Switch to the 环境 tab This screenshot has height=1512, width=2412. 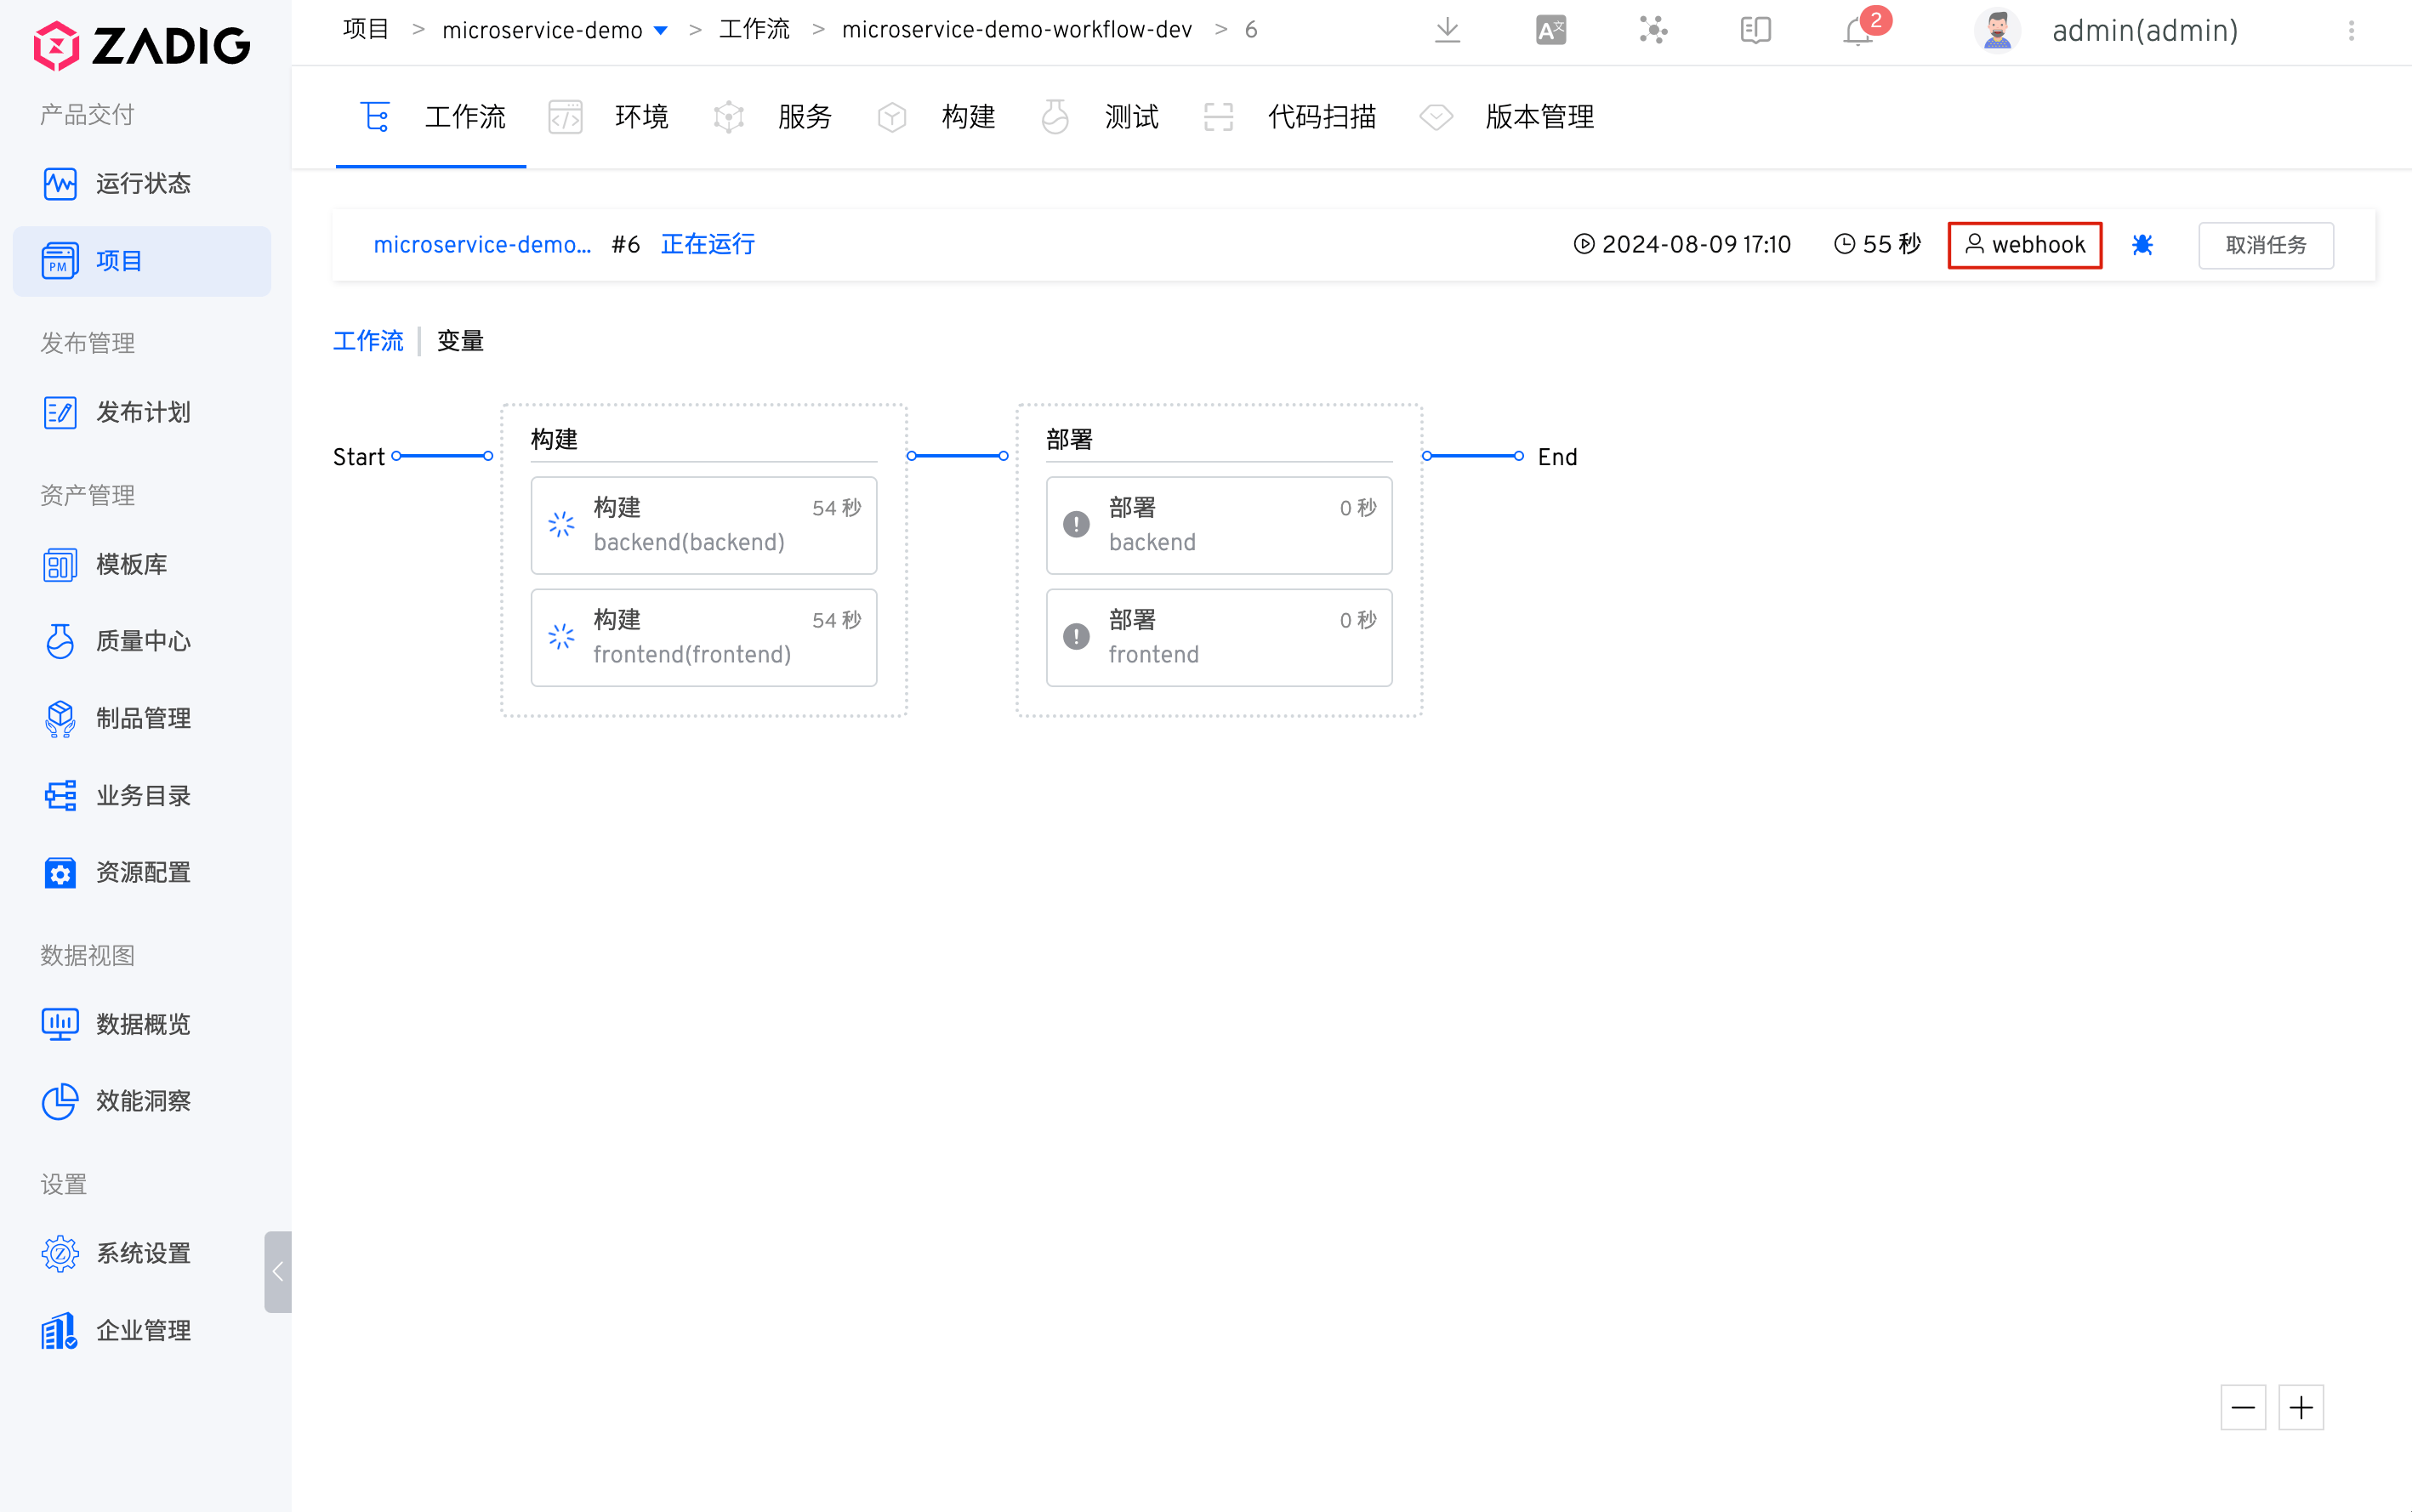coord(608,117)
